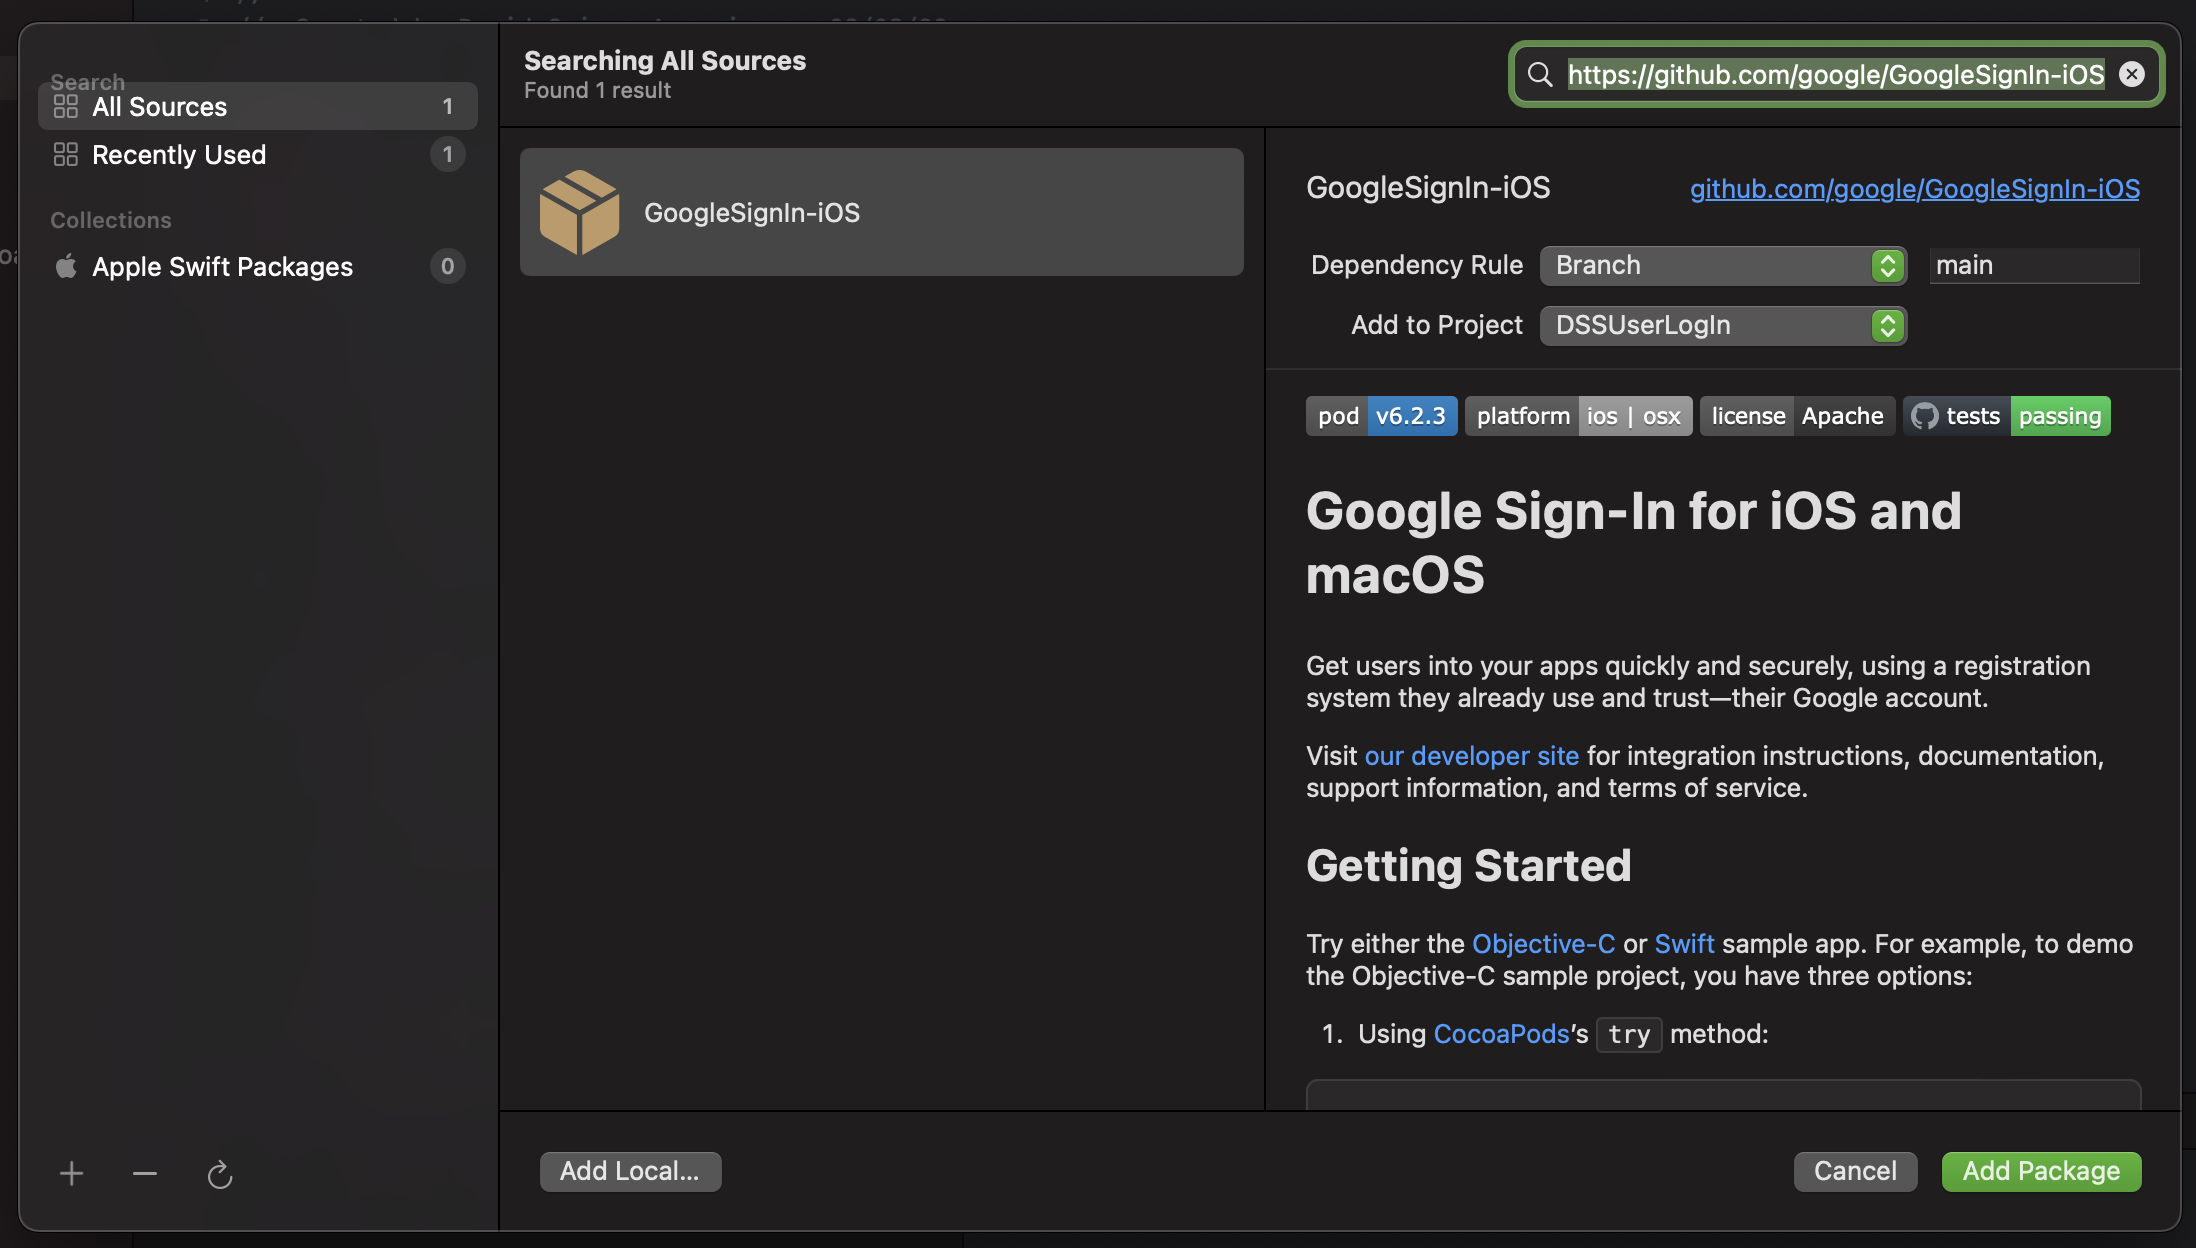Select Recently Used in the sidebar

258,154
